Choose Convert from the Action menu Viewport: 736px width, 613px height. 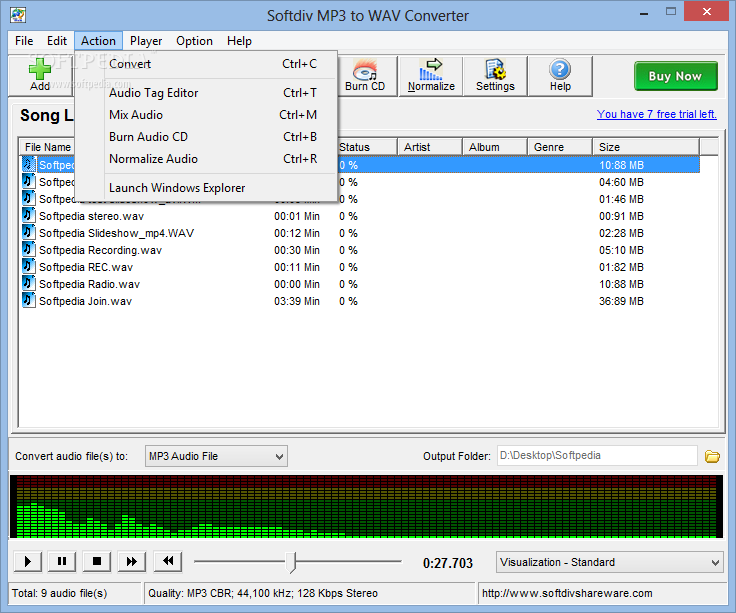[x=207, y=64]
